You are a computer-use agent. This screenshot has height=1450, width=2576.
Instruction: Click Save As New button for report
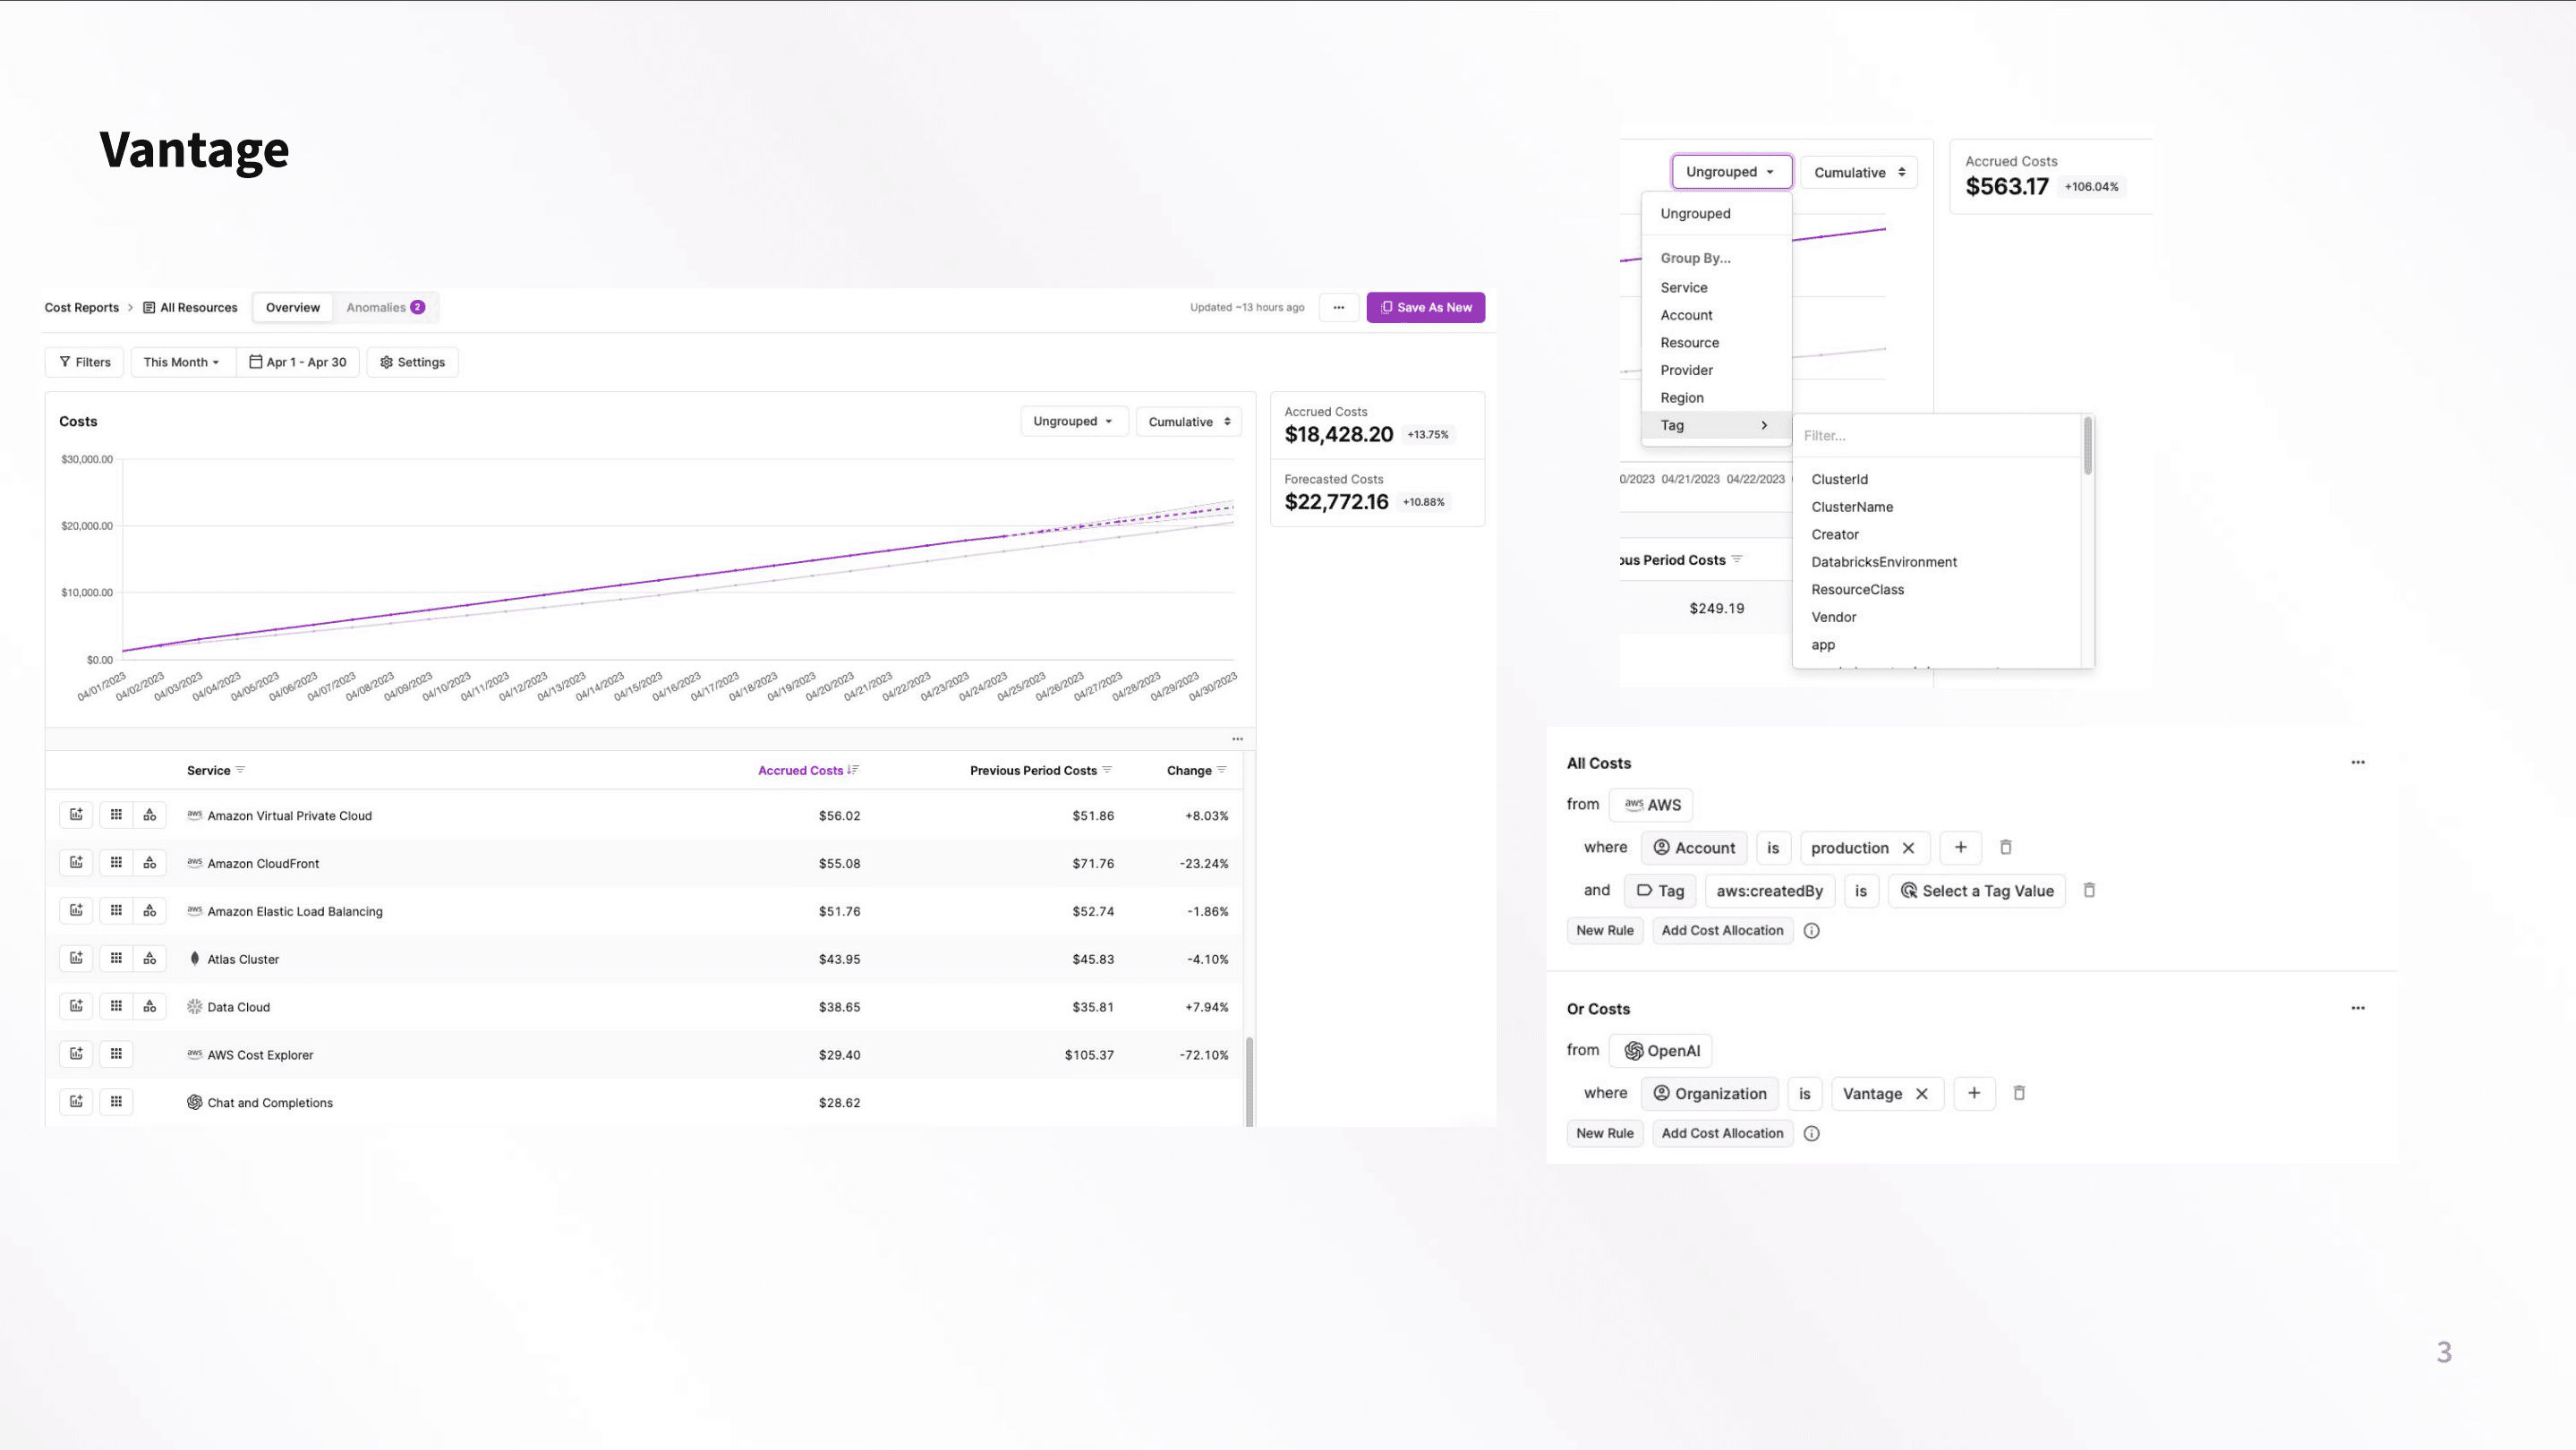point(1426,306)
